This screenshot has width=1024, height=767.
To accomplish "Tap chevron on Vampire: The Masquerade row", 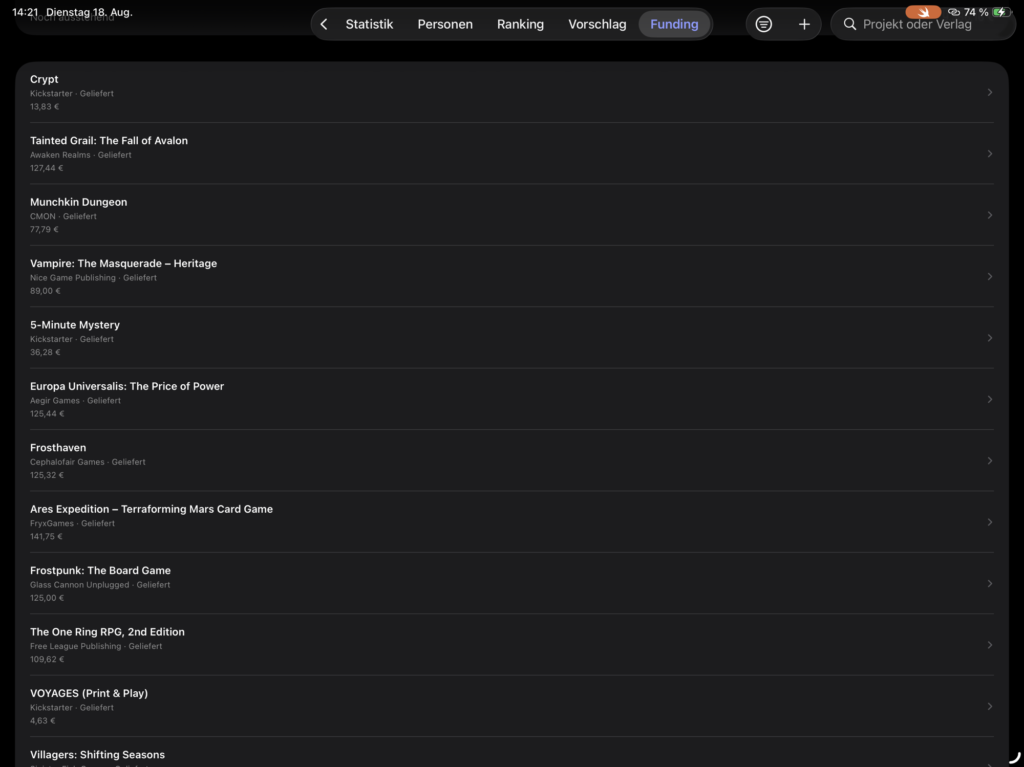I will [x=989, y=276].
